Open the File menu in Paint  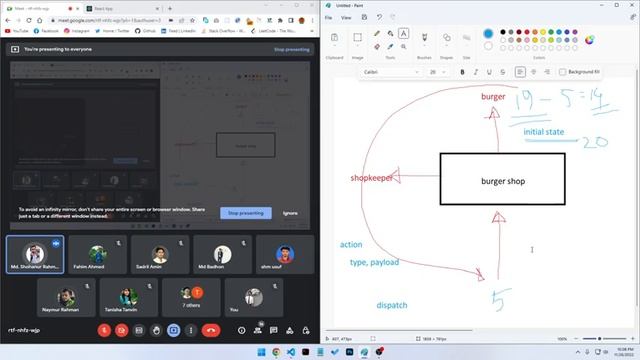(x=328, y=18)
